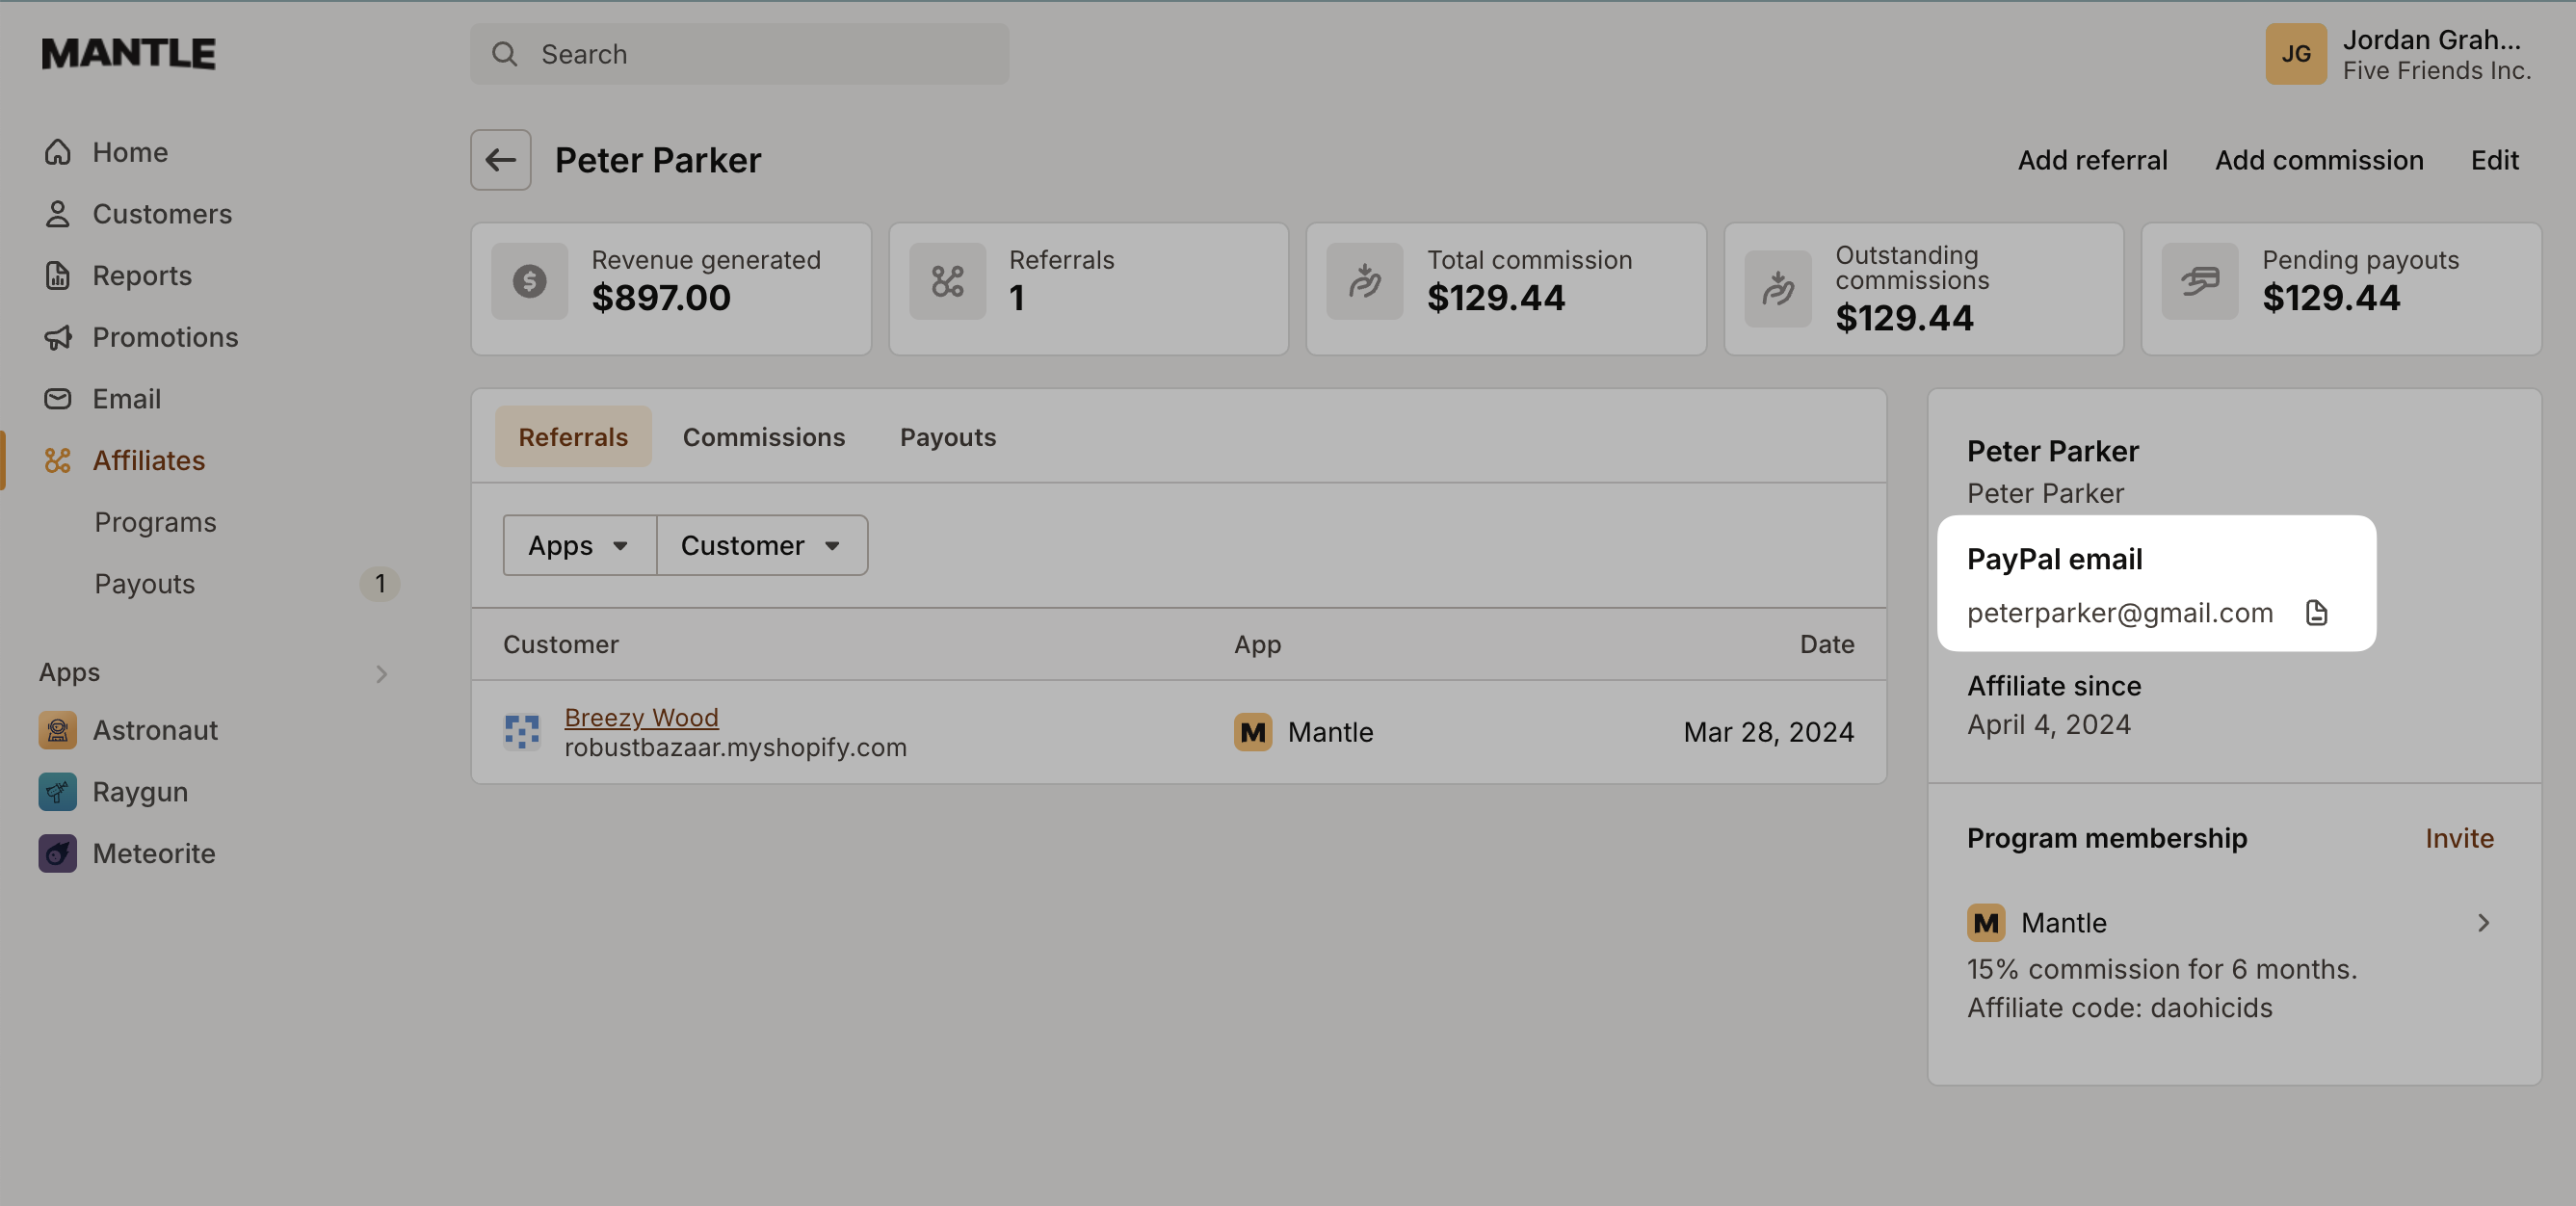This screenshot has height=1206, width=2576.
Task: Click the Add referral button
Action: tap(2092, 159)
